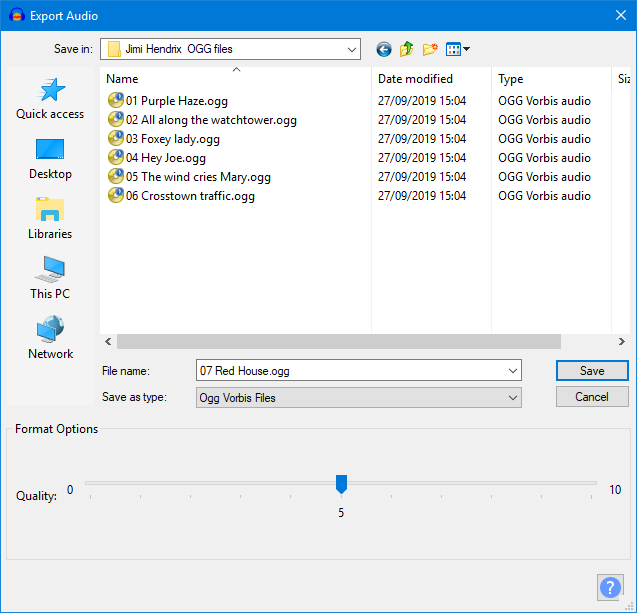Click the 01 Purple Haze.ogg file icon

point(116,100)
